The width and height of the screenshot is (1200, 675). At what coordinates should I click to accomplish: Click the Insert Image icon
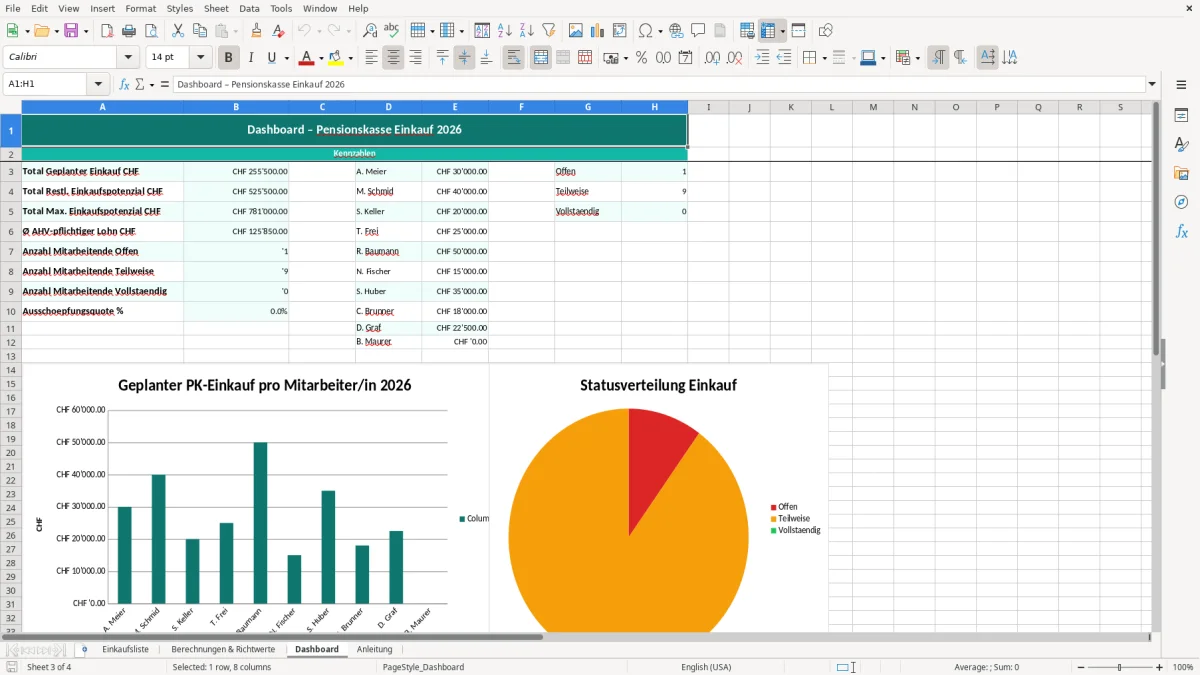(x=576, y=31)
